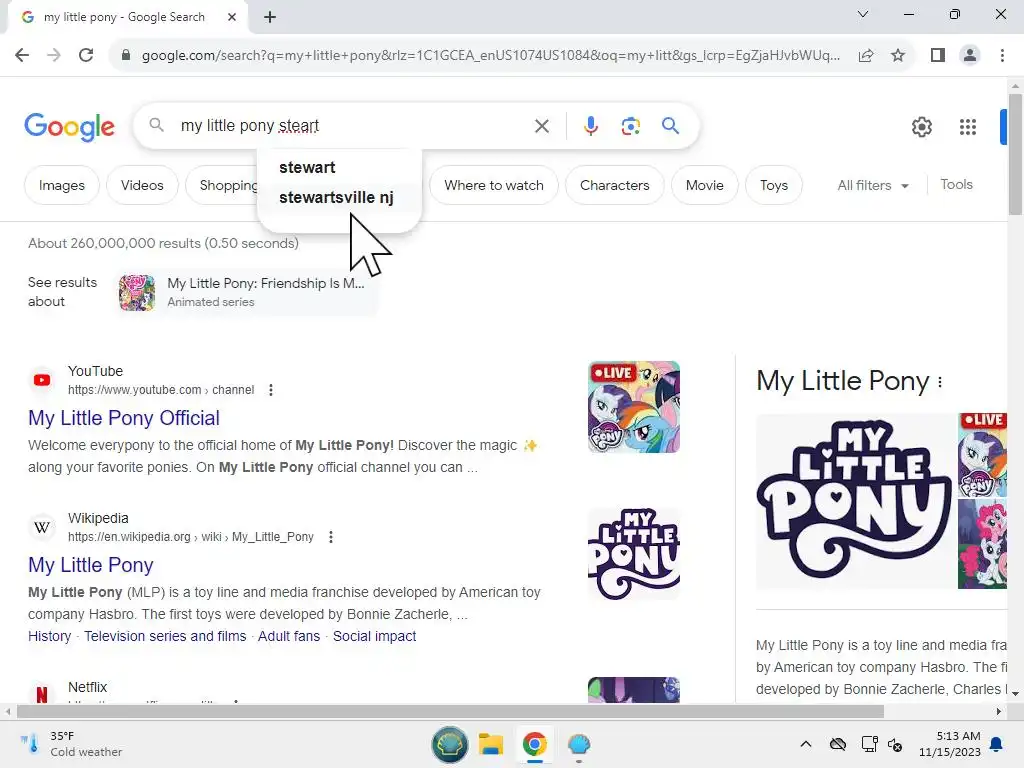The image size is (1024, 768).
Task: View site information lock icon
Action: pyautogui.click(x=126, y=56)
